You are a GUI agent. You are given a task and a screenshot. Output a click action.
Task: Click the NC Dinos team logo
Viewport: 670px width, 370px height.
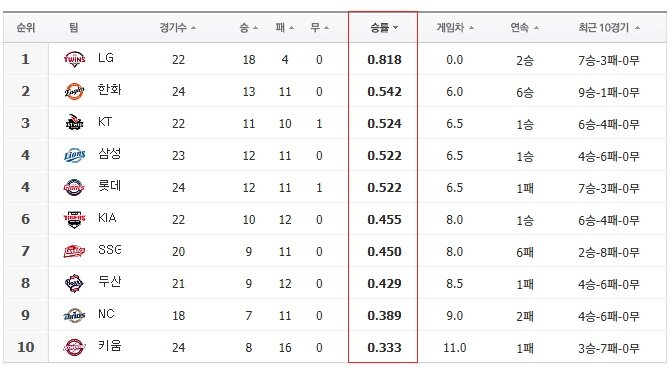point(74,315)
